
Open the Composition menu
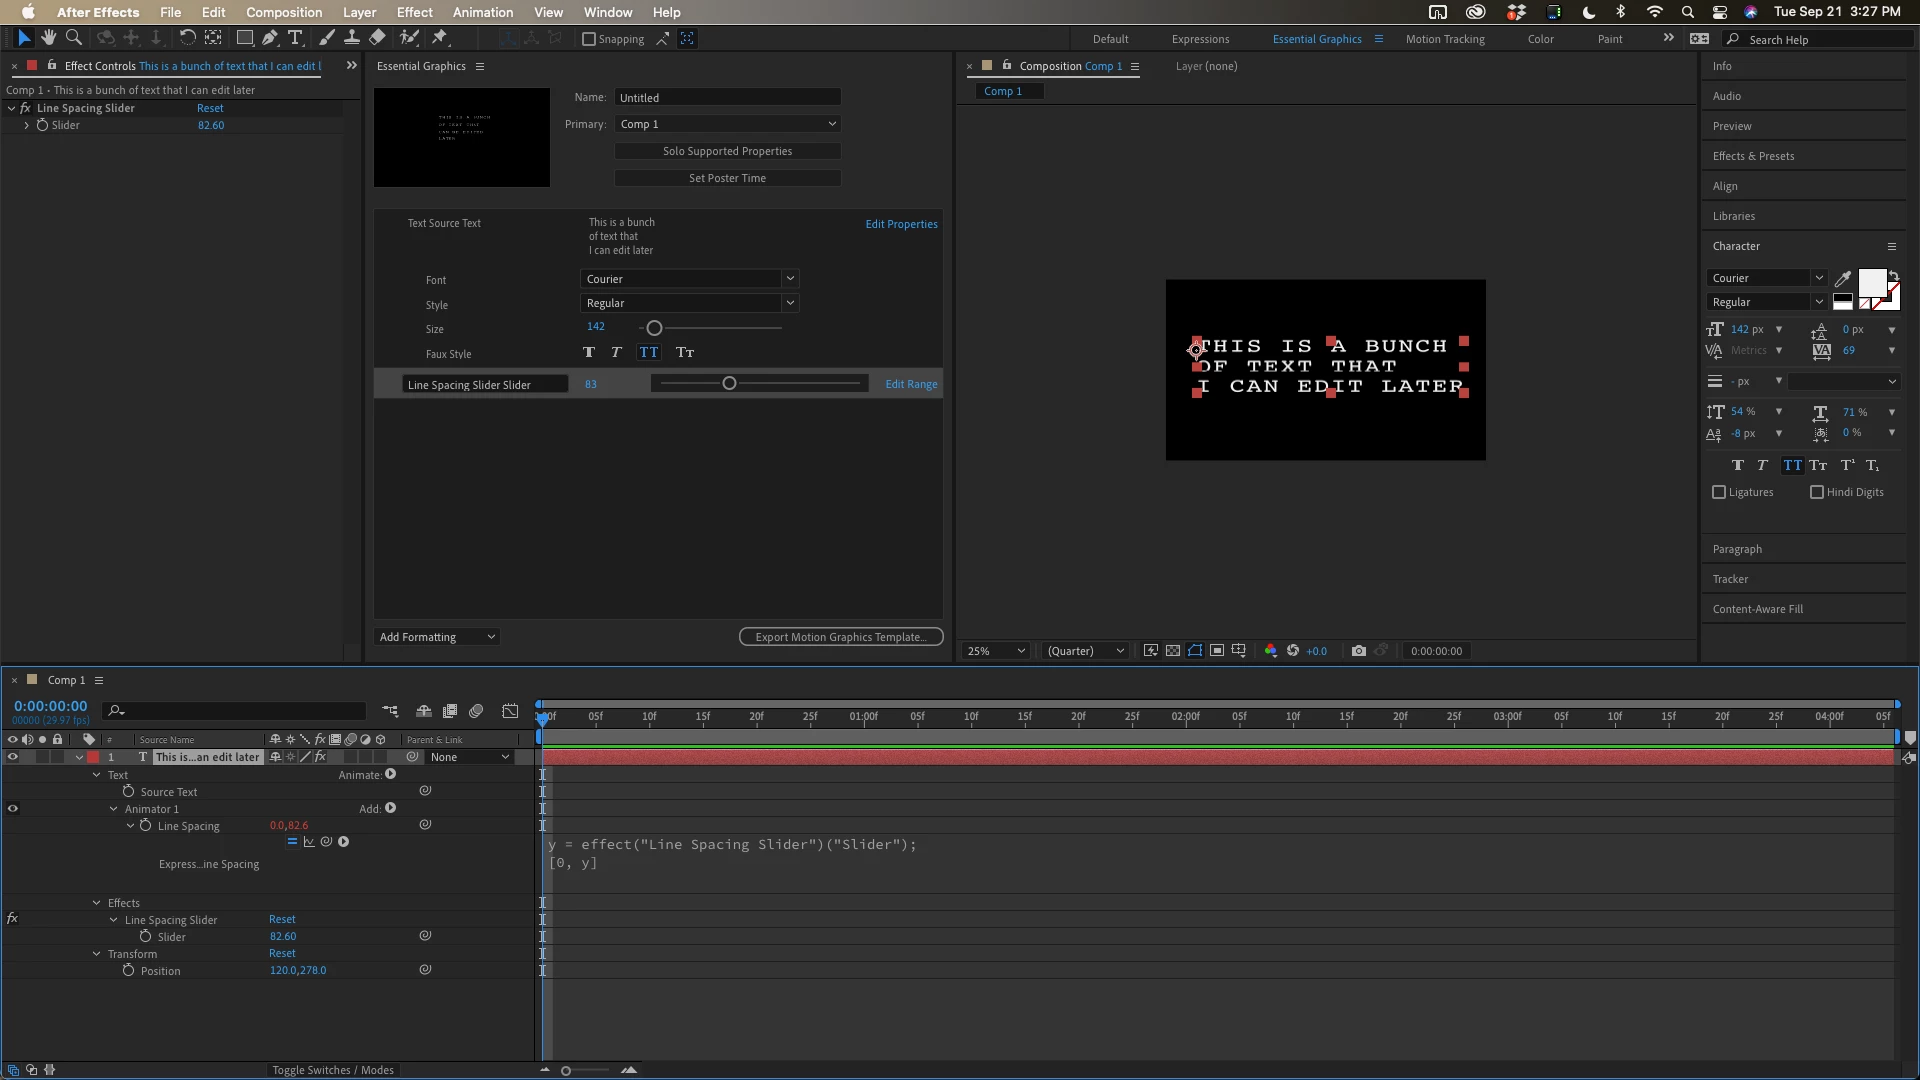click(284, 12)
